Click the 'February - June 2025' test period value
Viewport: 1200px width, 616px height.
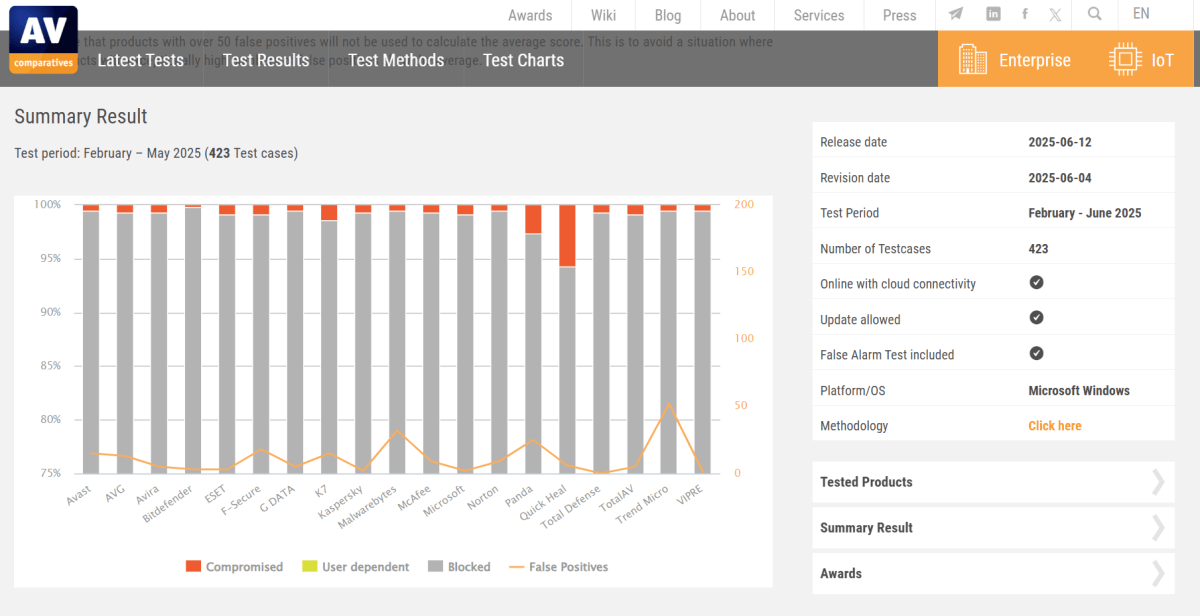[1085, 213]
